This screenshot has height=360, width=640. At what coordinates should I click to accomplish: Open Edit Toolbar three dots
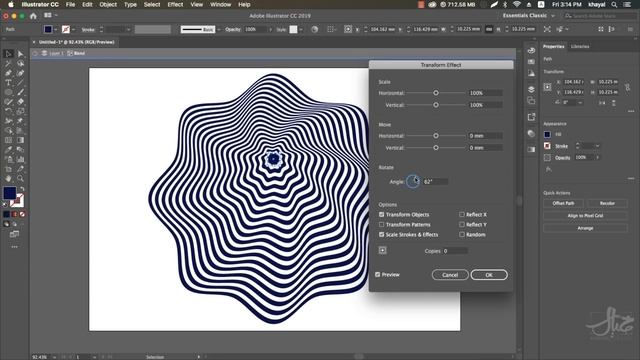[15, 247]
